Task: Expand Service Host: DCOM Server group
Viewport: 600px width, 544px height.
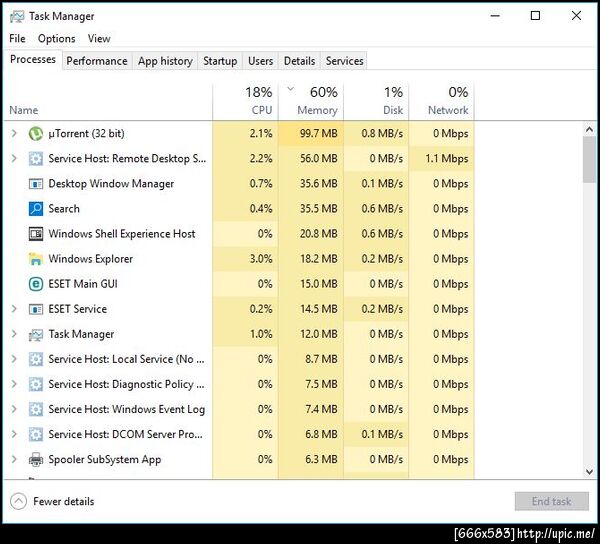Action: [x=14, y=434]
